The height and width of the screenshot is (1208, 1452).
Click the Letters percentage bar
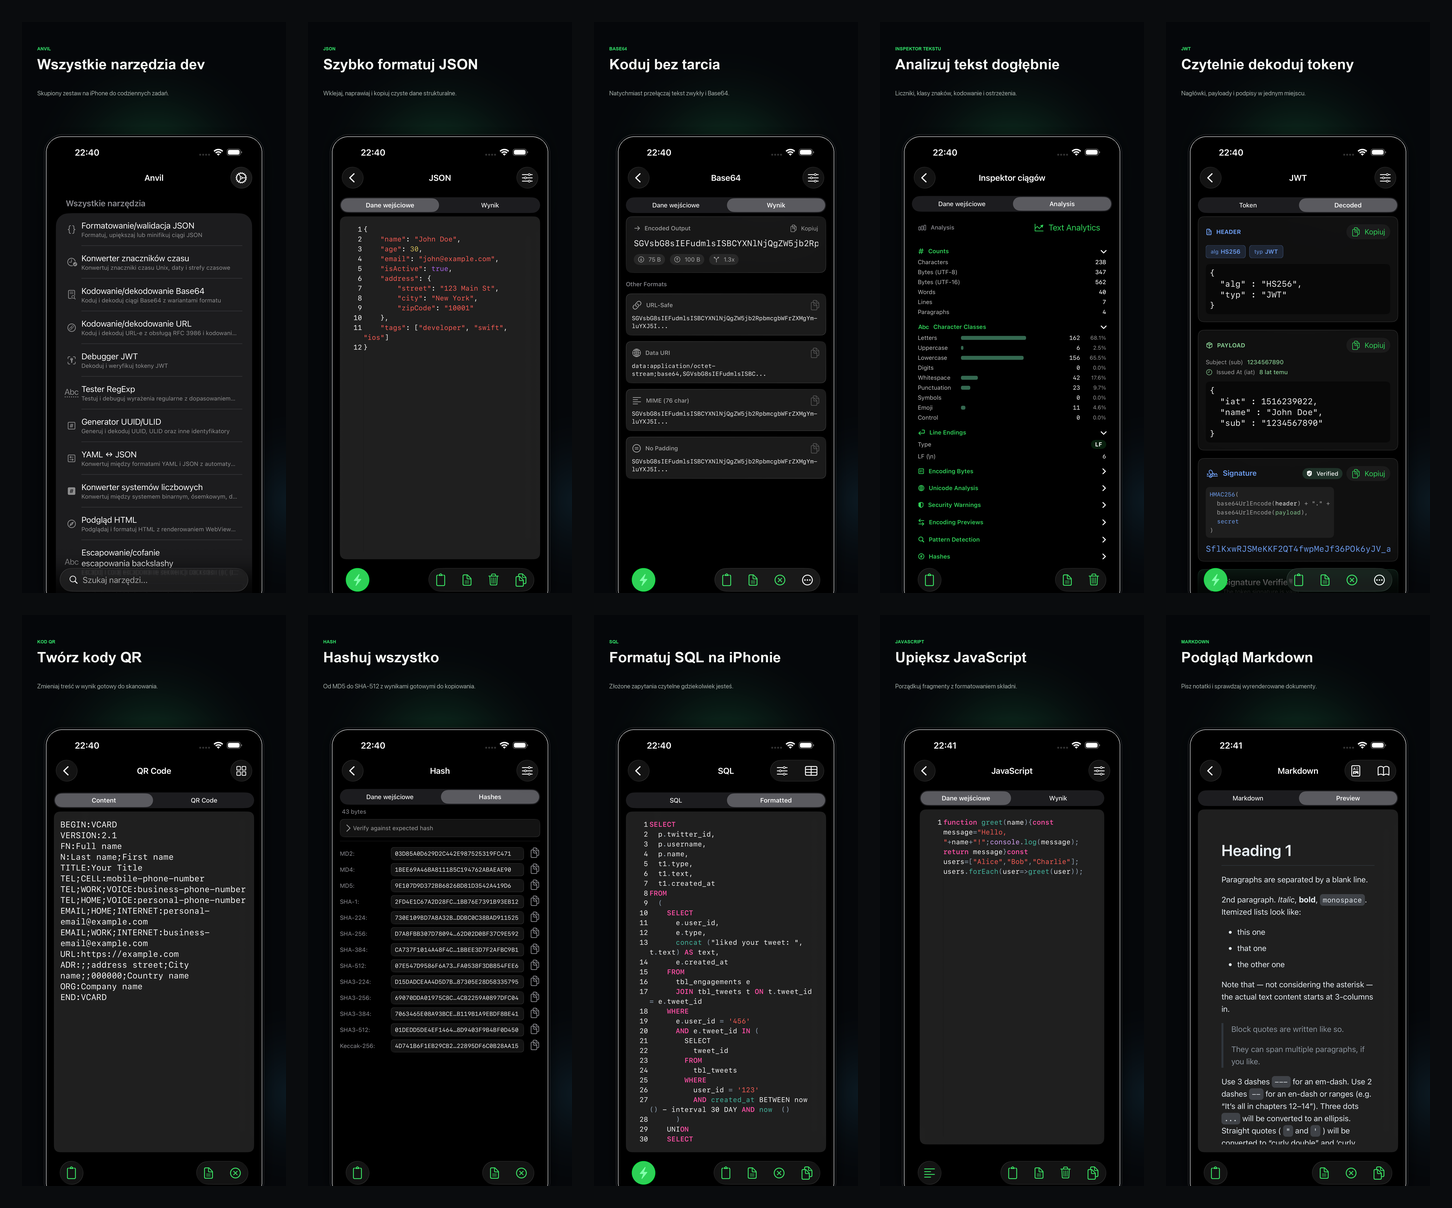tap(993, 338)
